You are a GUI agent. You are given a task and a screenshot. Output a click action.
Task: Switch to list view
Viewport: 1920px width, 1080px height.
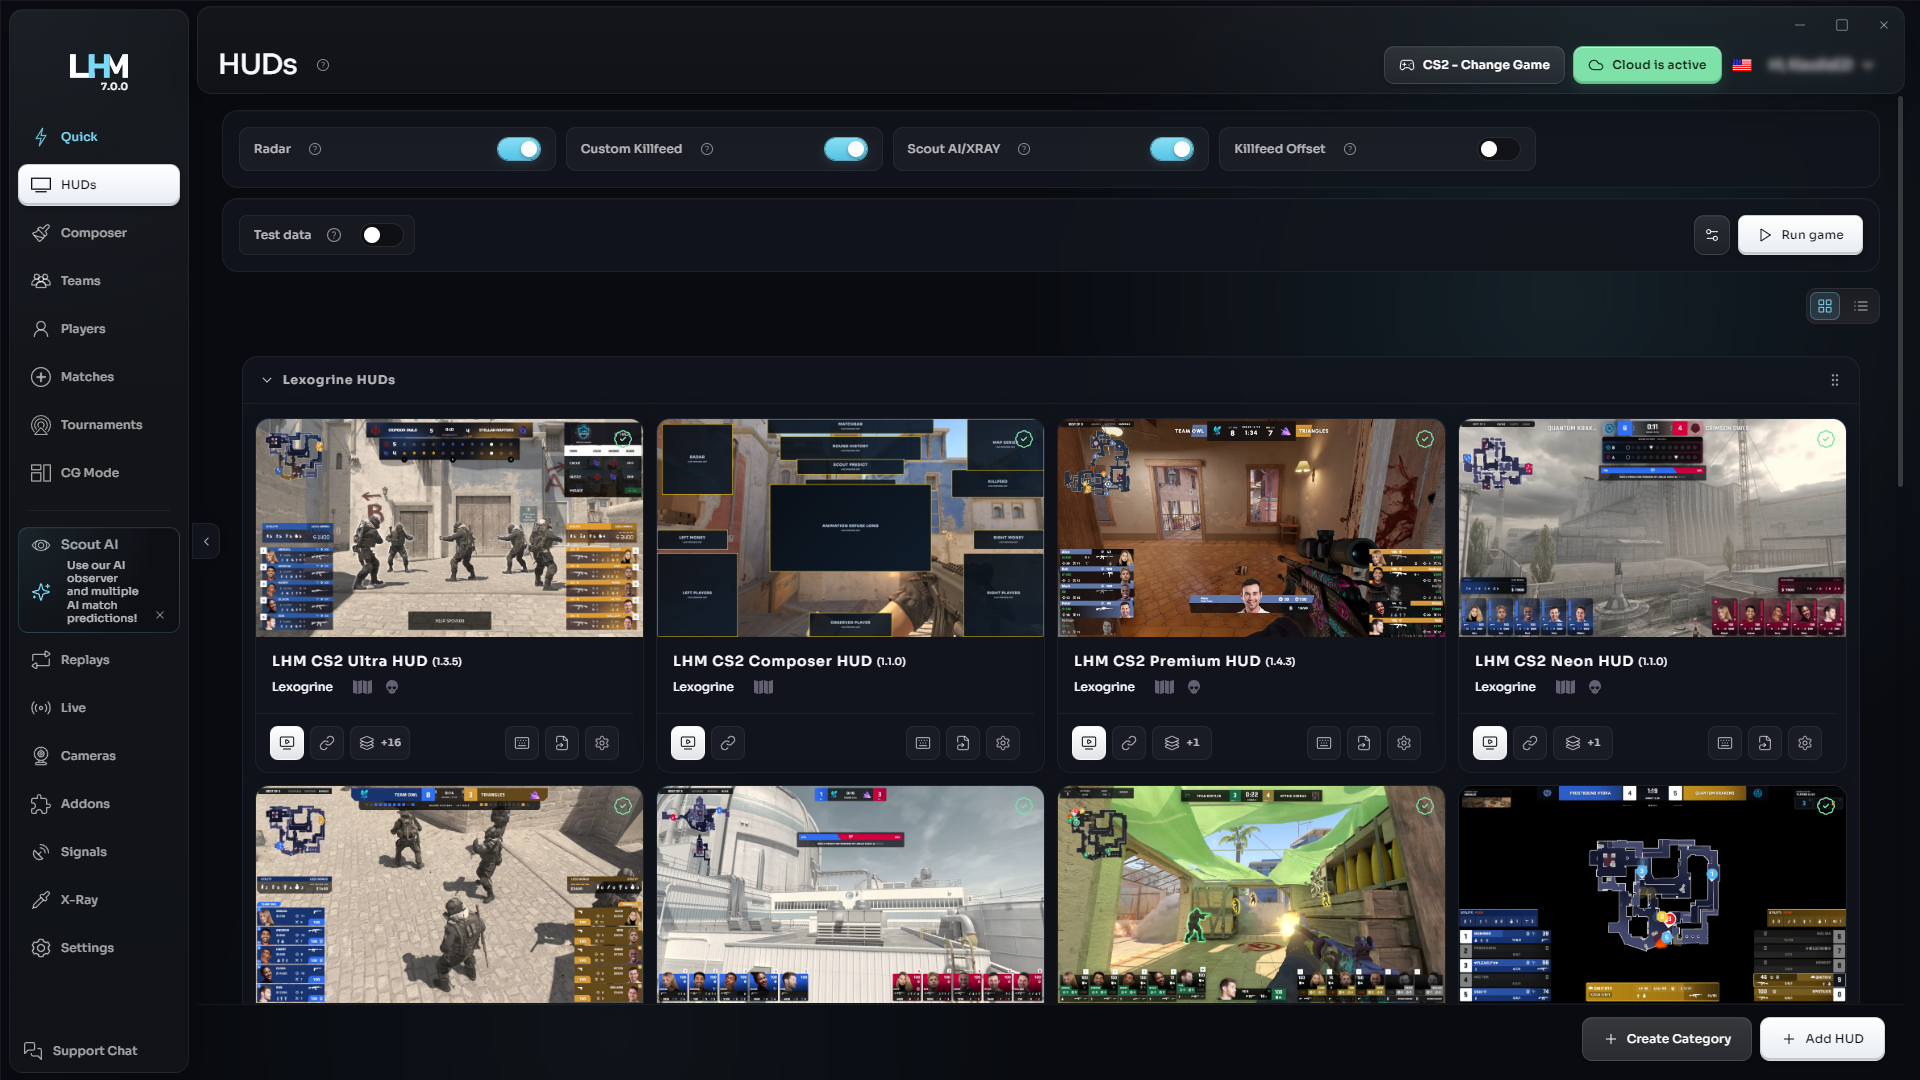(x=1861, y=306)
